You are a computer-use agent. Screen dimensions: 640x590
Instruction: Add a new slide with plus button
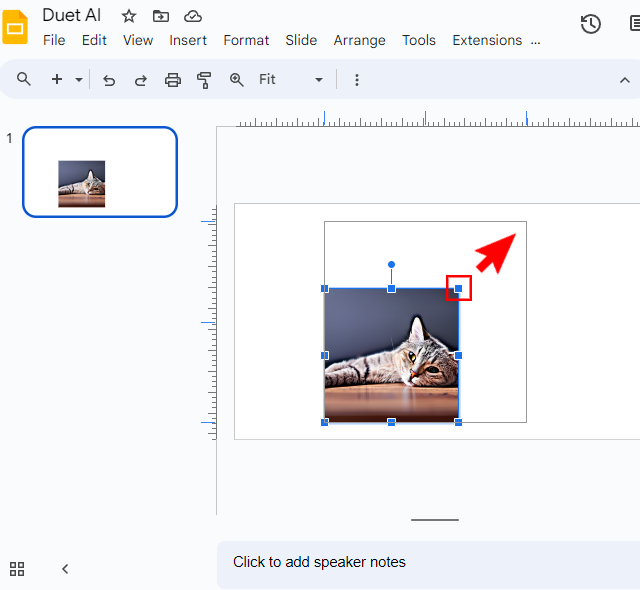coord(57,79)
